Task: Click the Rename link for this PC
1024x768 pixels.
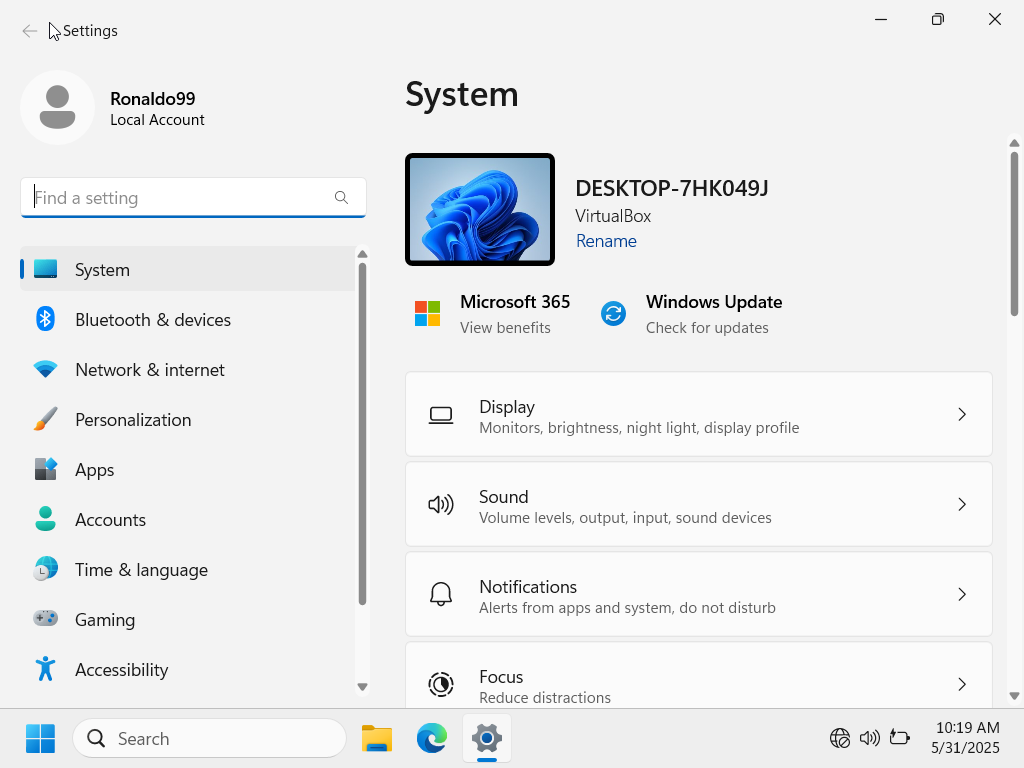Action: pyautogui.click(x=606, y=241)
